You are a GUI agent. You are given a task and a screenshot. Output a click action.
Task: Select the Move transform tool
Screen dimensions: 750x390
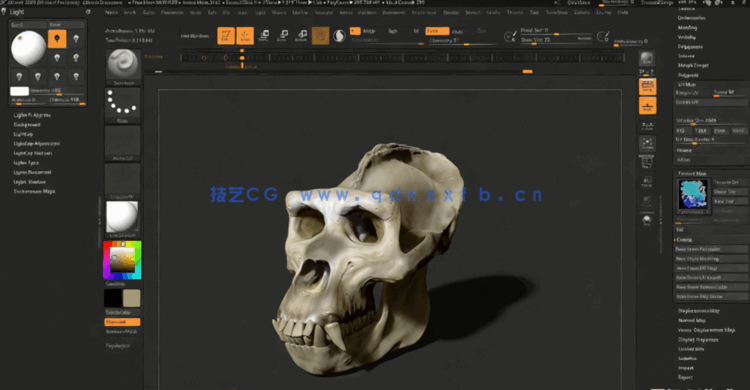pos(264,35)
